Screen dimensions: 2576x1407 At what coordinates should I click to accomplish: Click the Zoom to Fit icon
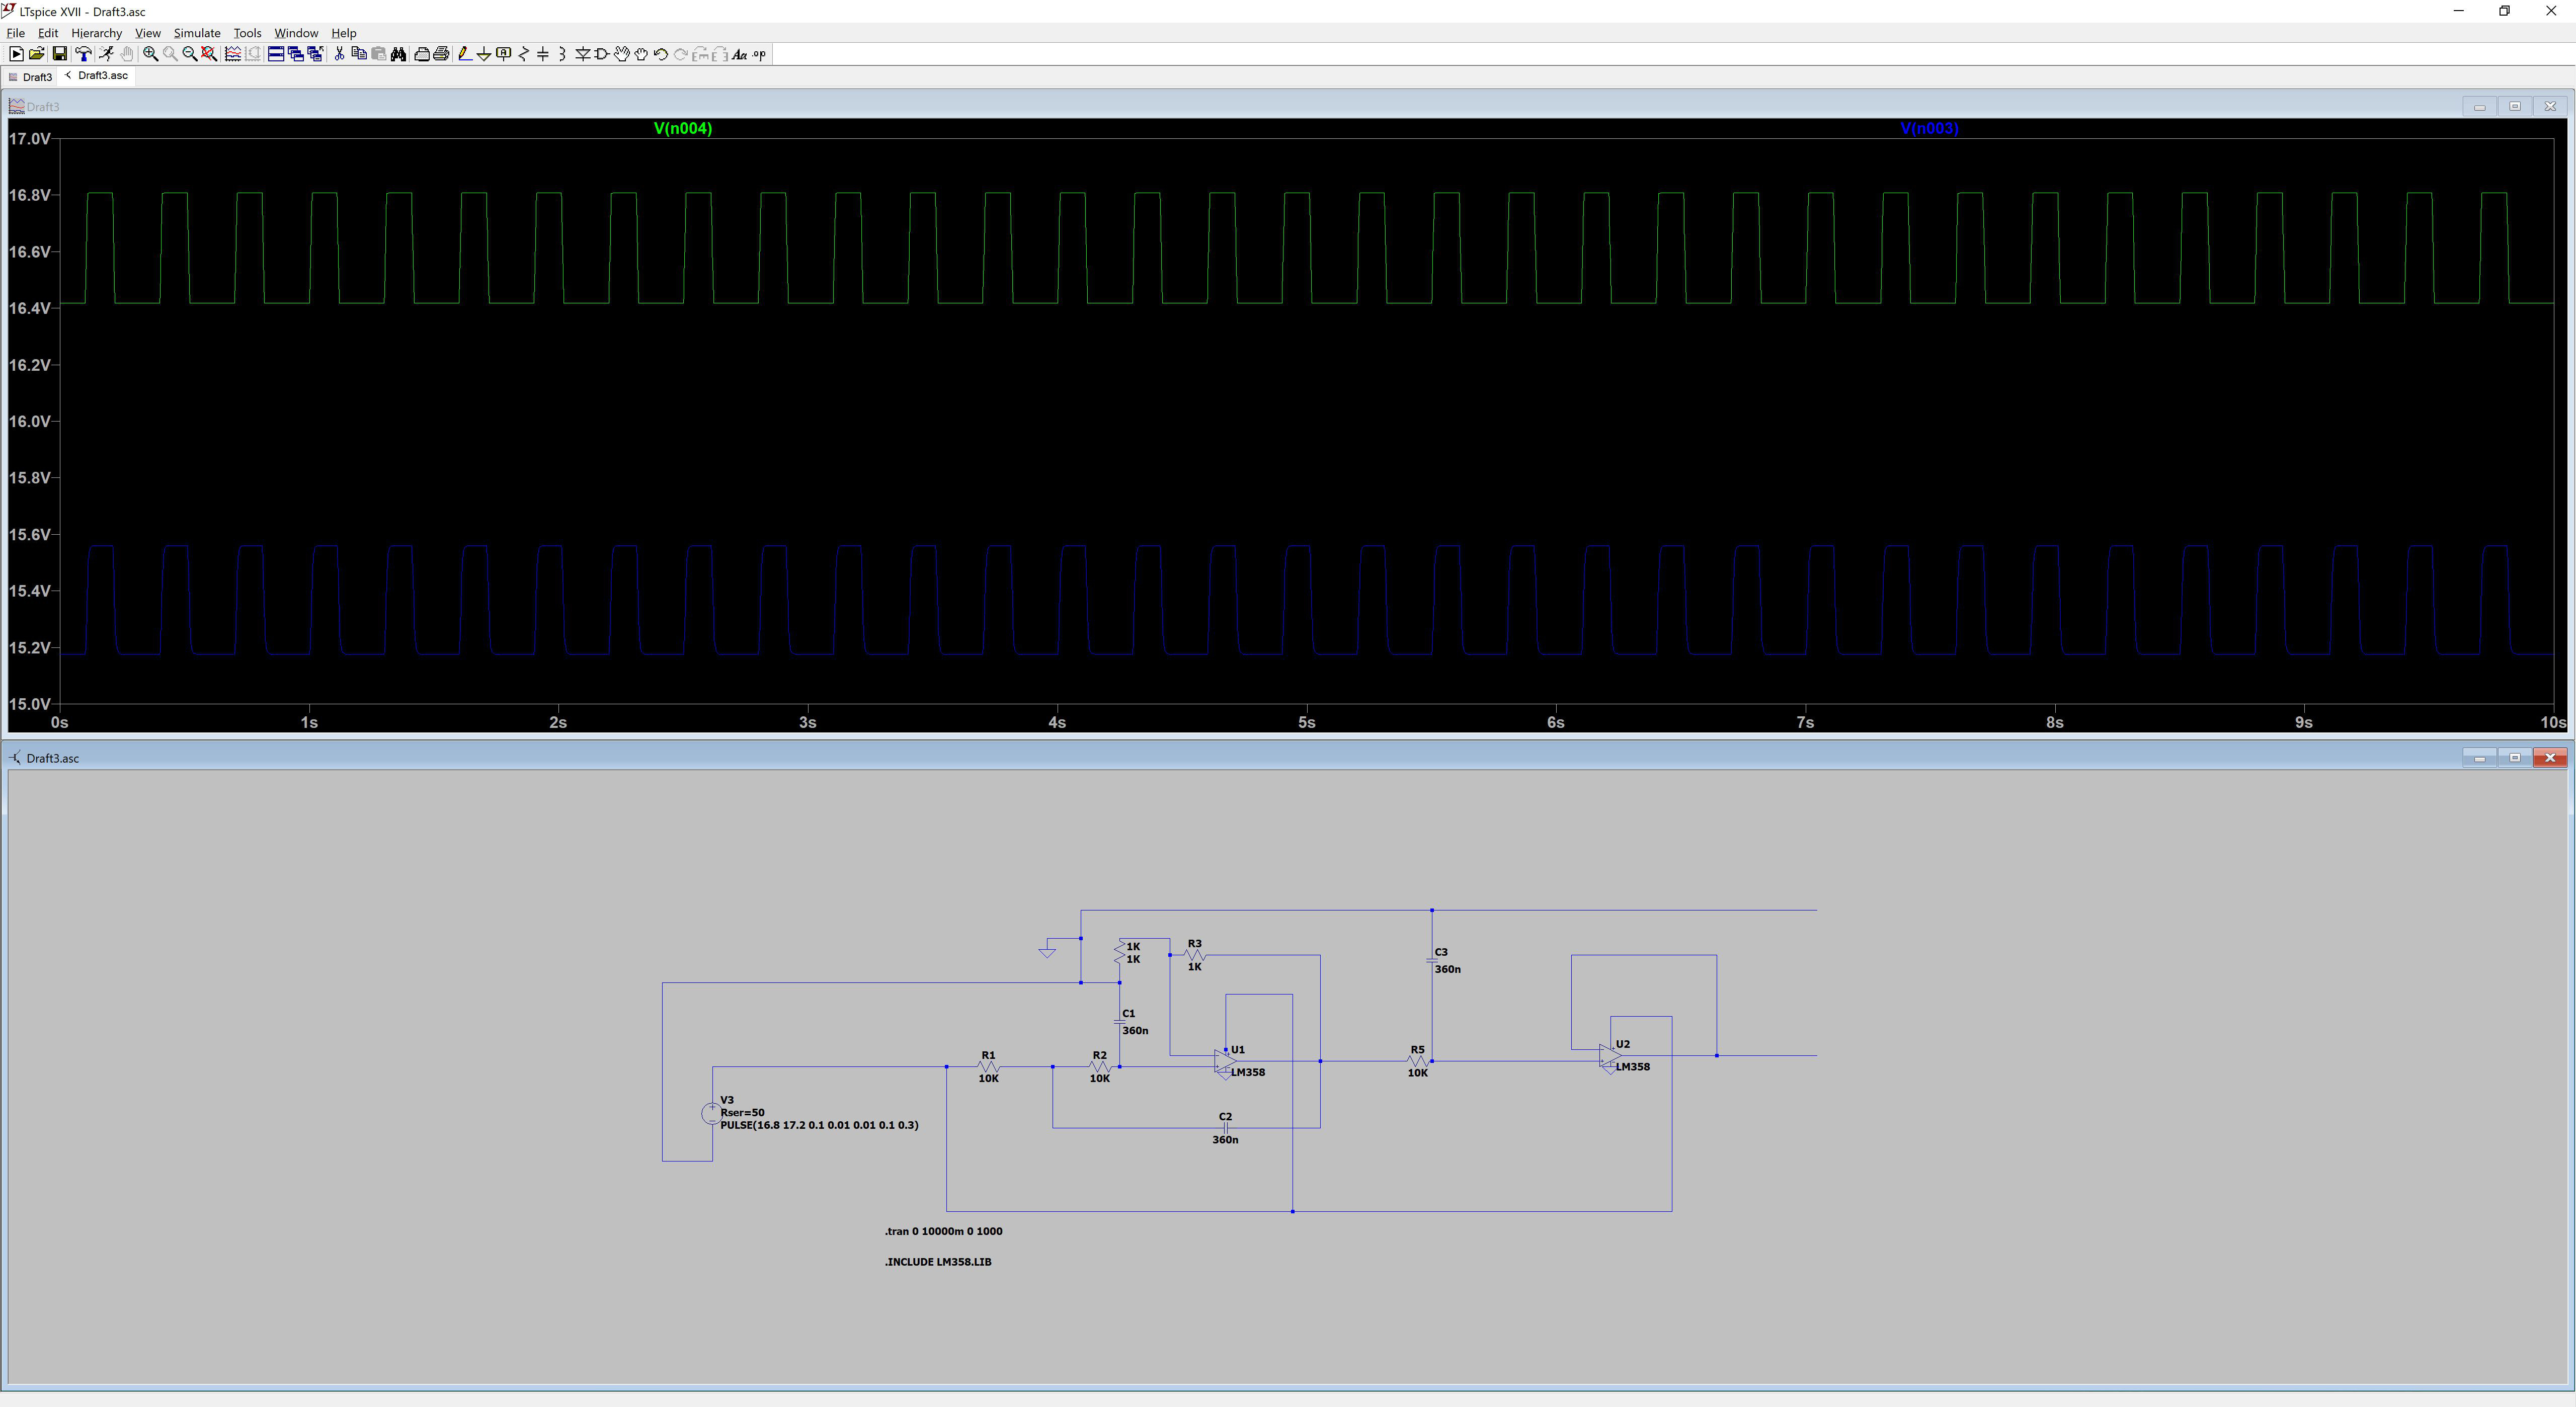click(x=209, y=54)
